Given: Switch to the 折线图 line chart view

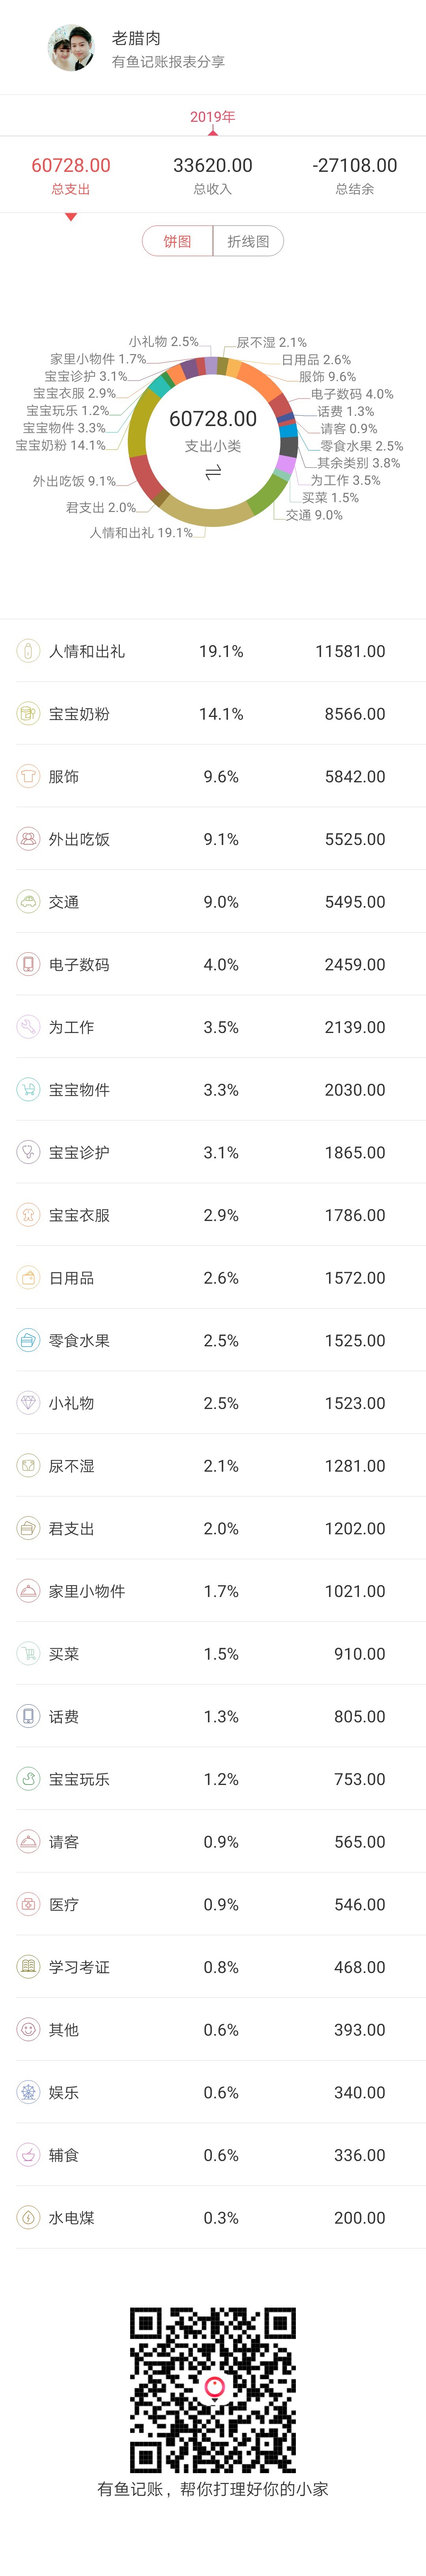Looking at the screenshot, I should (x=248, y=241).
